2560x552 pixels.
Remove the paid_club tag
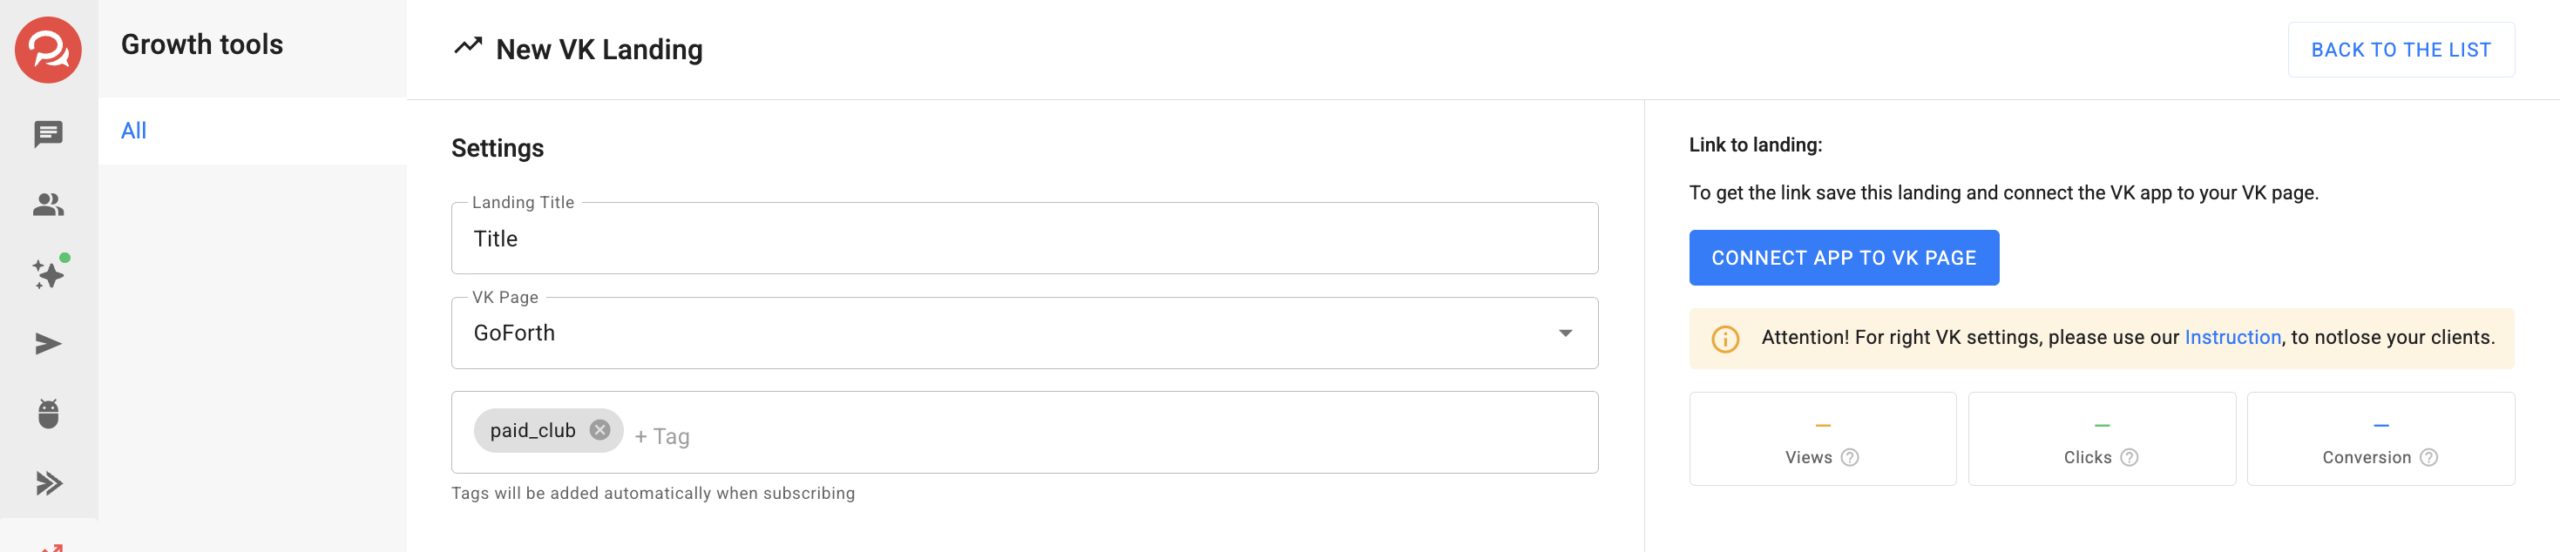click(600, 430)
